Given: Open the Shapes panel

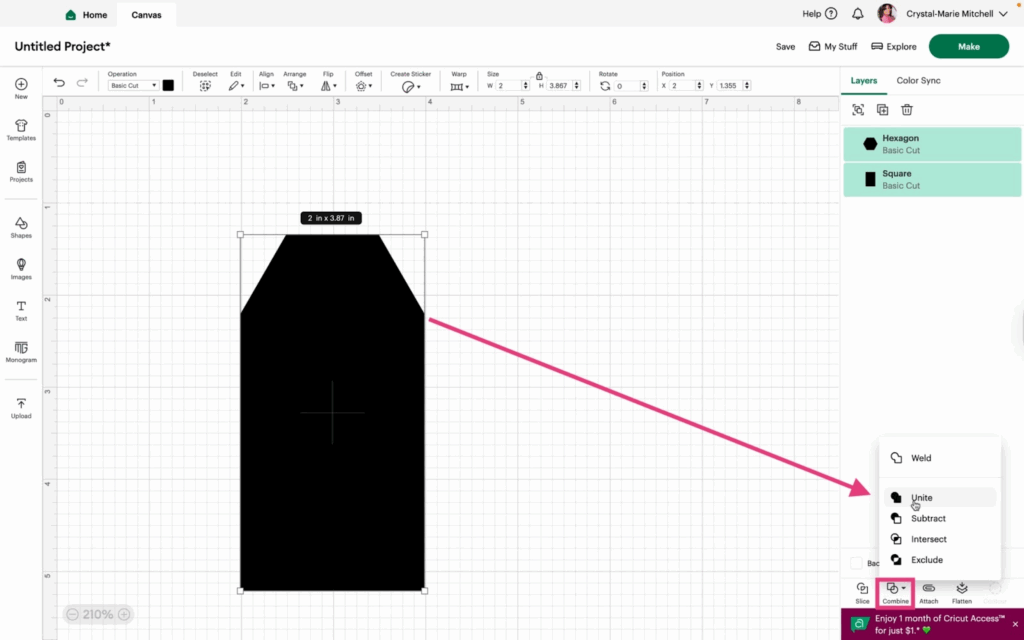Looking at the screenshot, I should tap(21, 227).
